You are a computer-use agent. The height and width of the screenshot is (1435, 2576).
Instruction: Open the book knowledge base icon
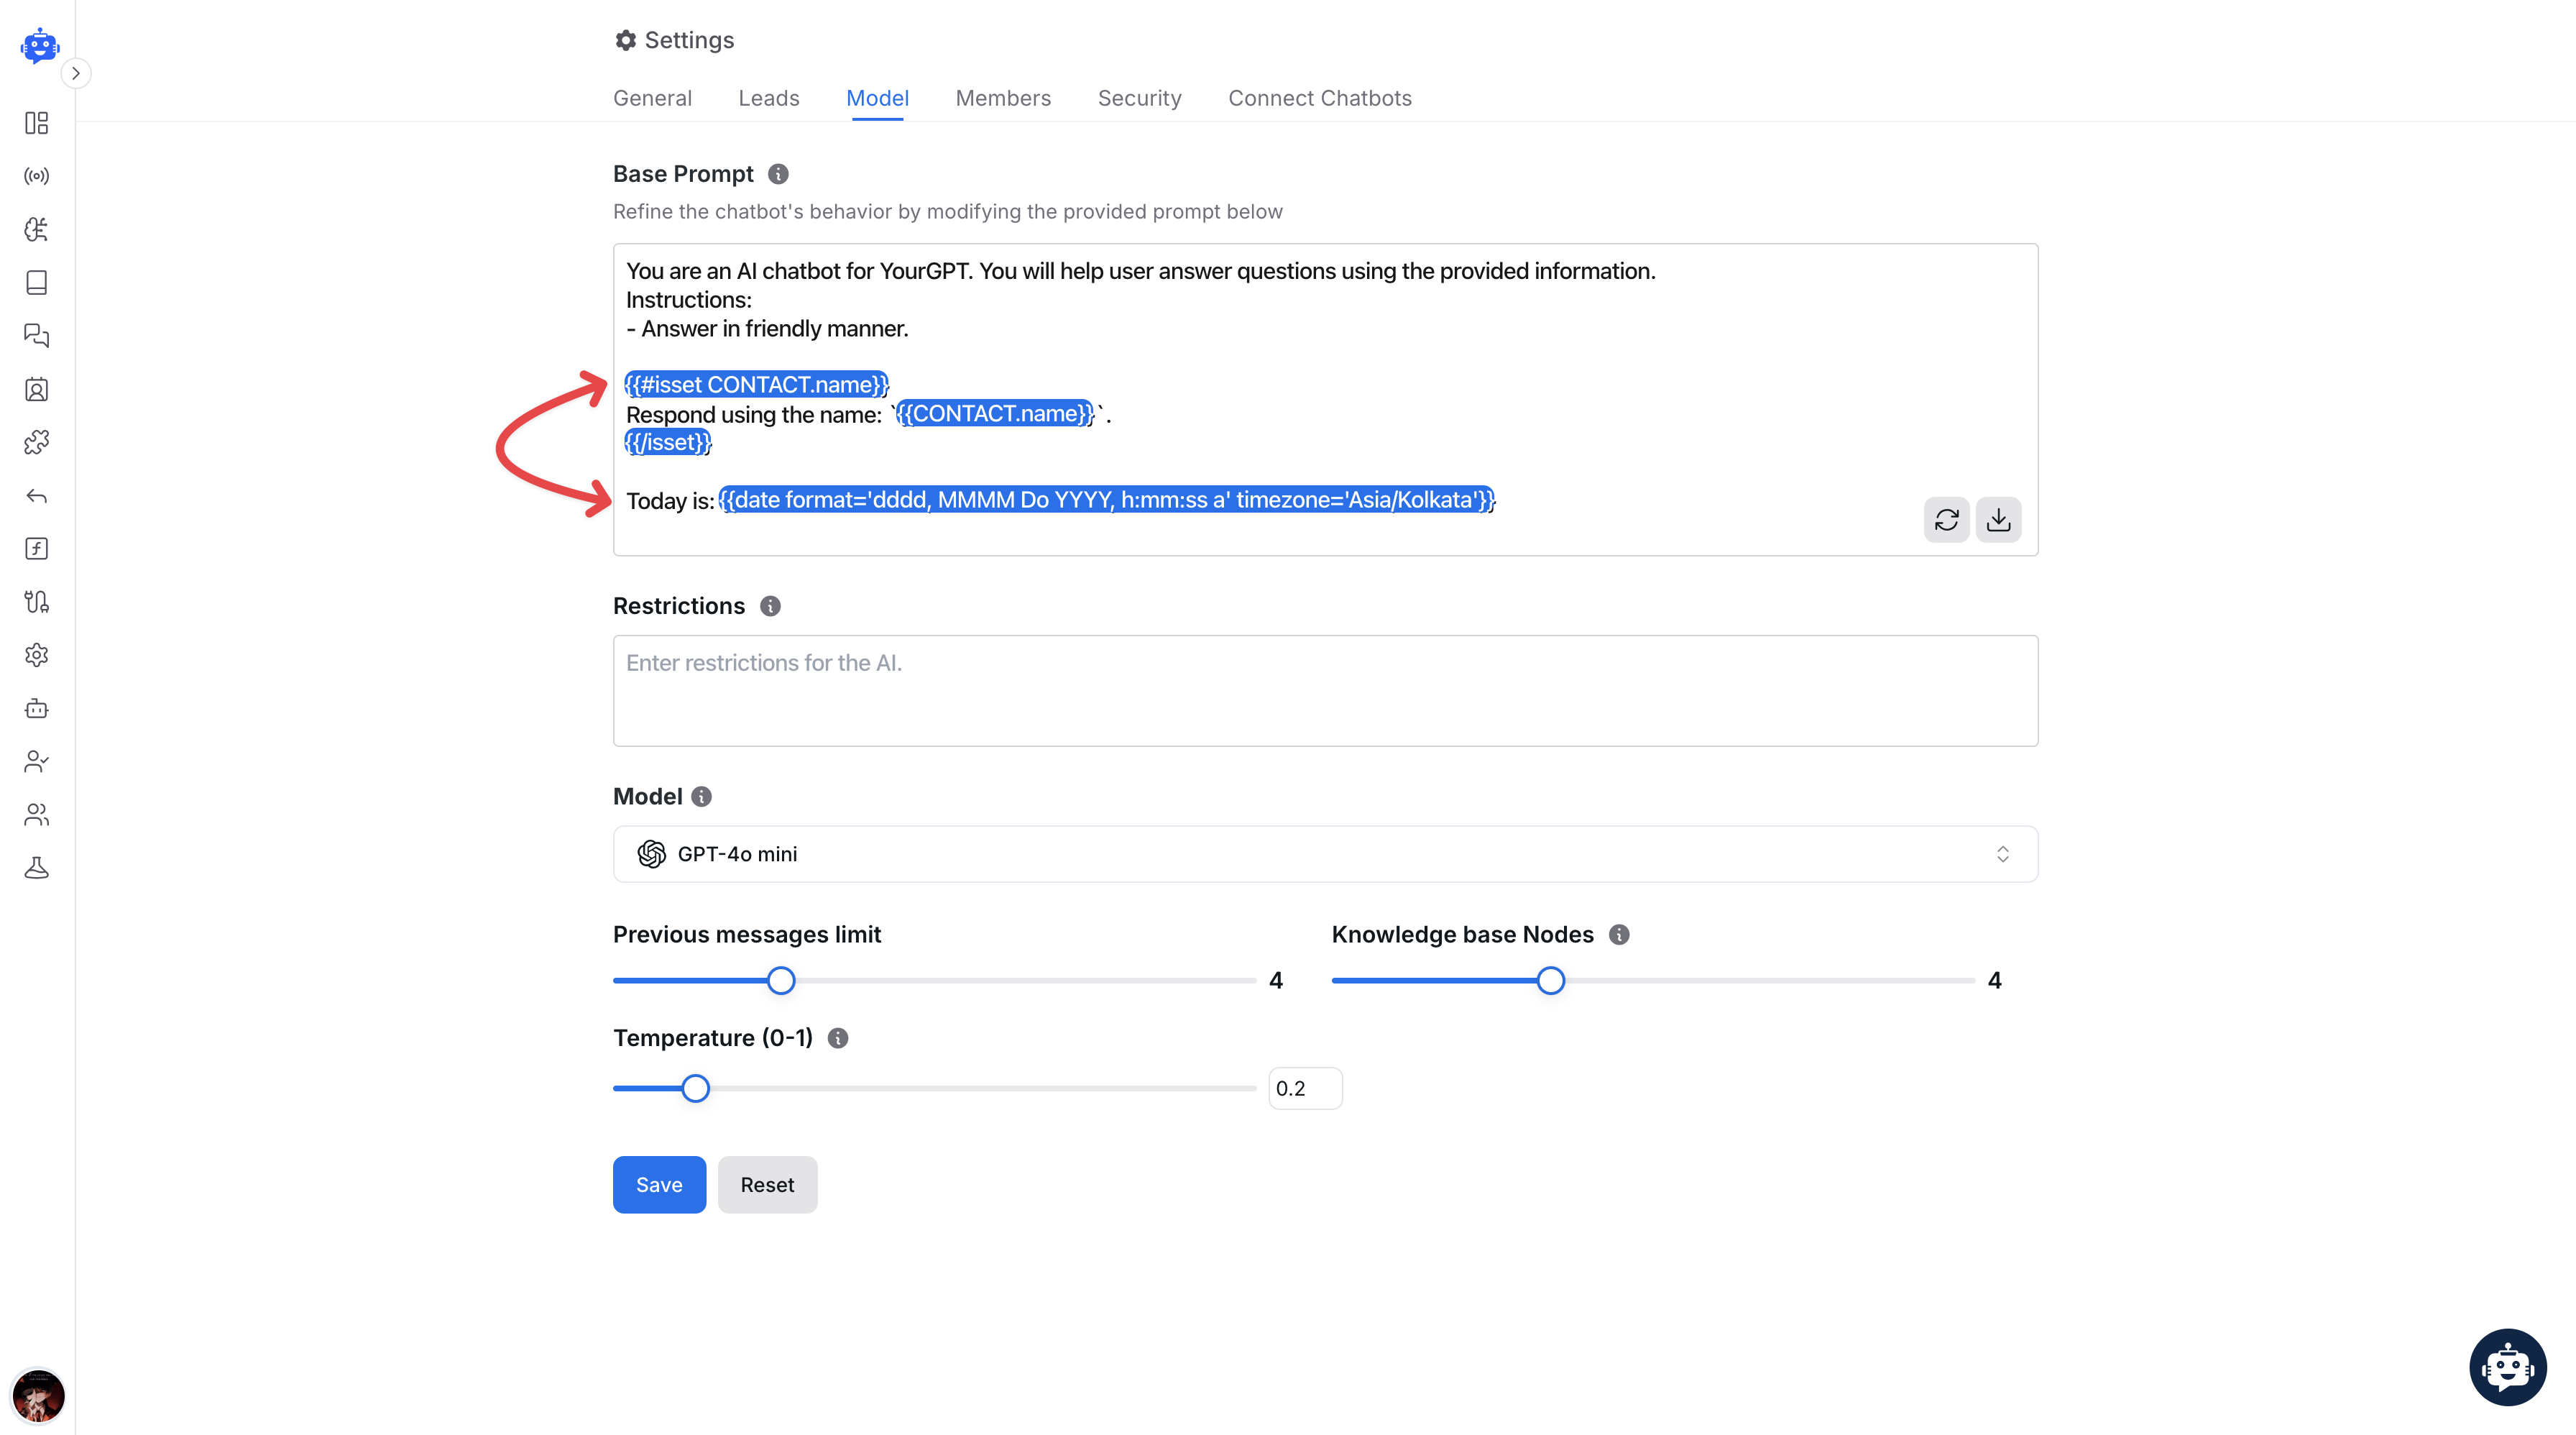(x=37, y=283)
